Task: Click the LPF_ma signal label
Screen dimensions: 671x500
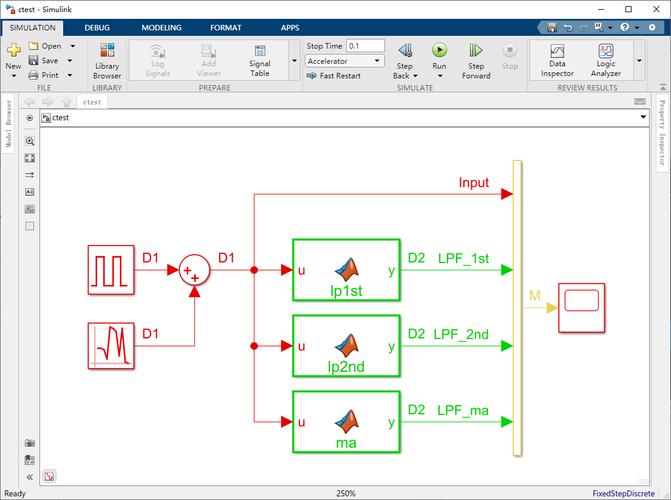Action: click(x=463, y=411)
